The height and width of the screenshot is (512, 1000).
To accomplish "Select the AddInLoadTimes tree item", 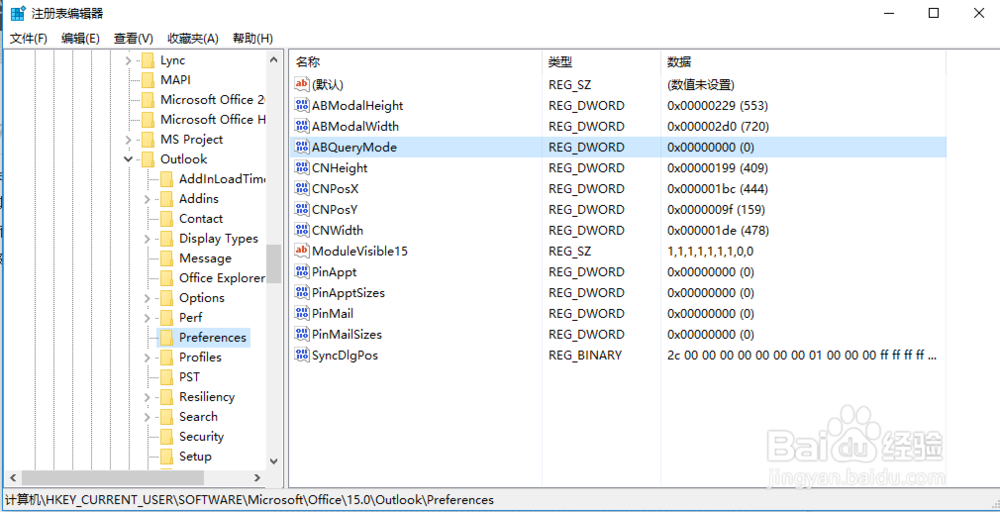I will [221, 179].
